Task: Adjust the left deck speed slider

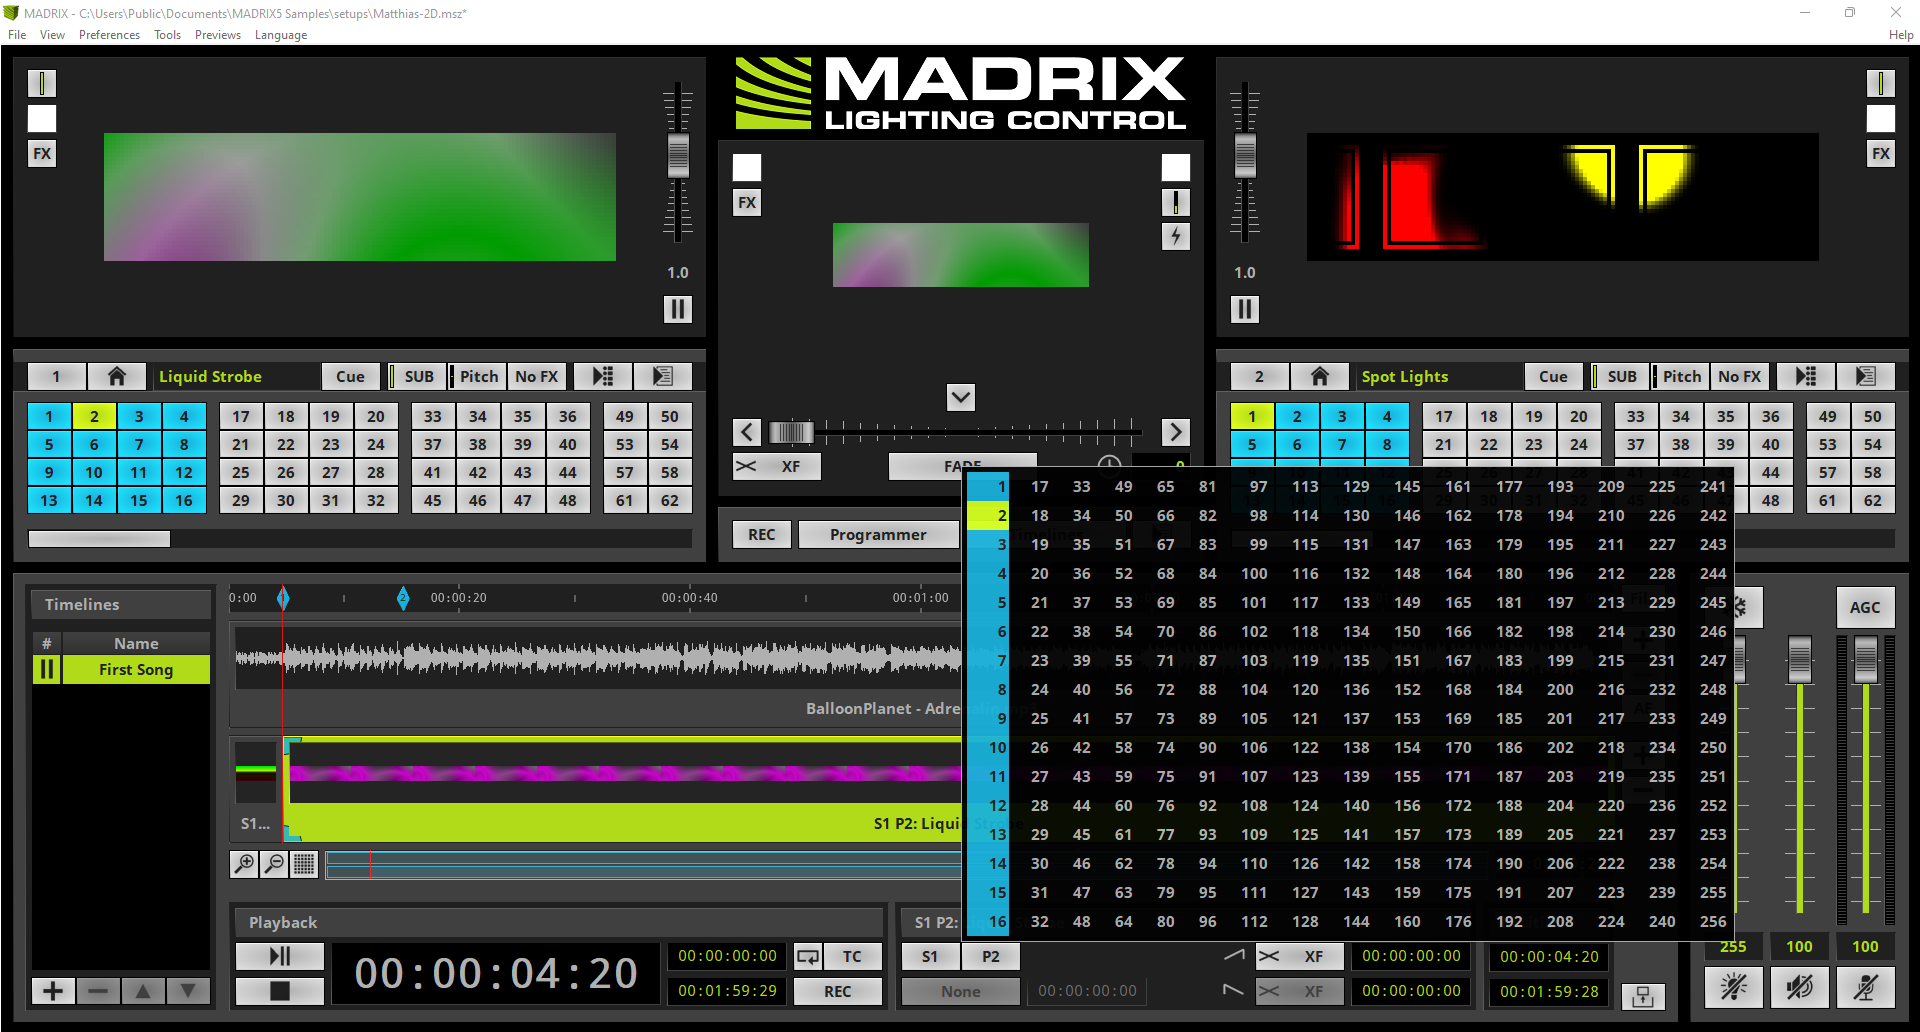Action: 678,155
